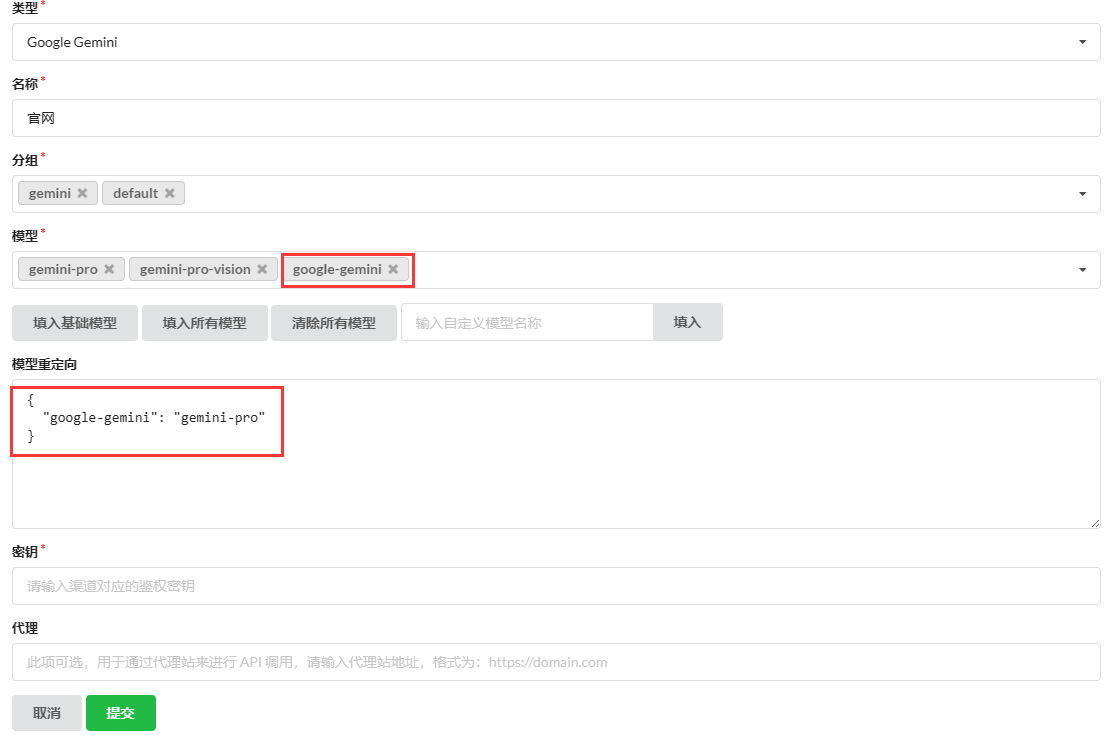Focus the 密钥 key input field
Screen dimensions: 1114x738
coord(556,586)
